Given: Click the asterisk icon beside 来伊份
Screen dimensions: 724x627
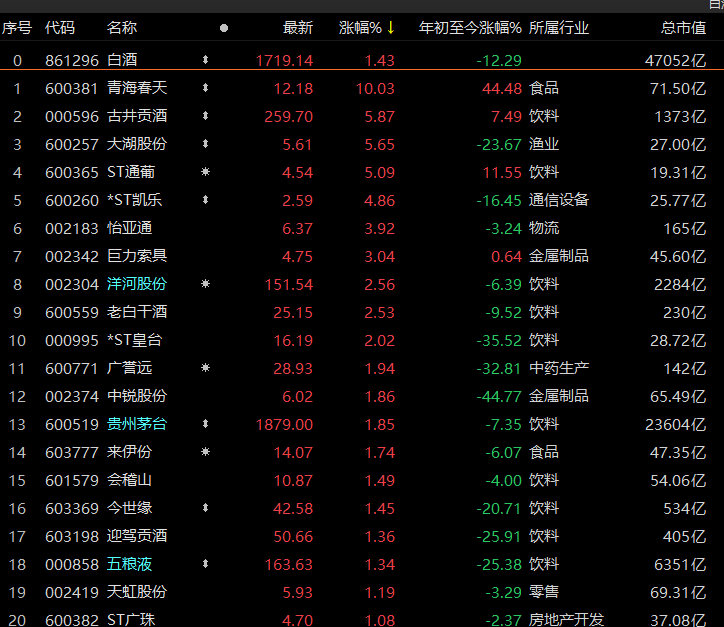Looking at the screenshot, I should click(x=206, y=452).
